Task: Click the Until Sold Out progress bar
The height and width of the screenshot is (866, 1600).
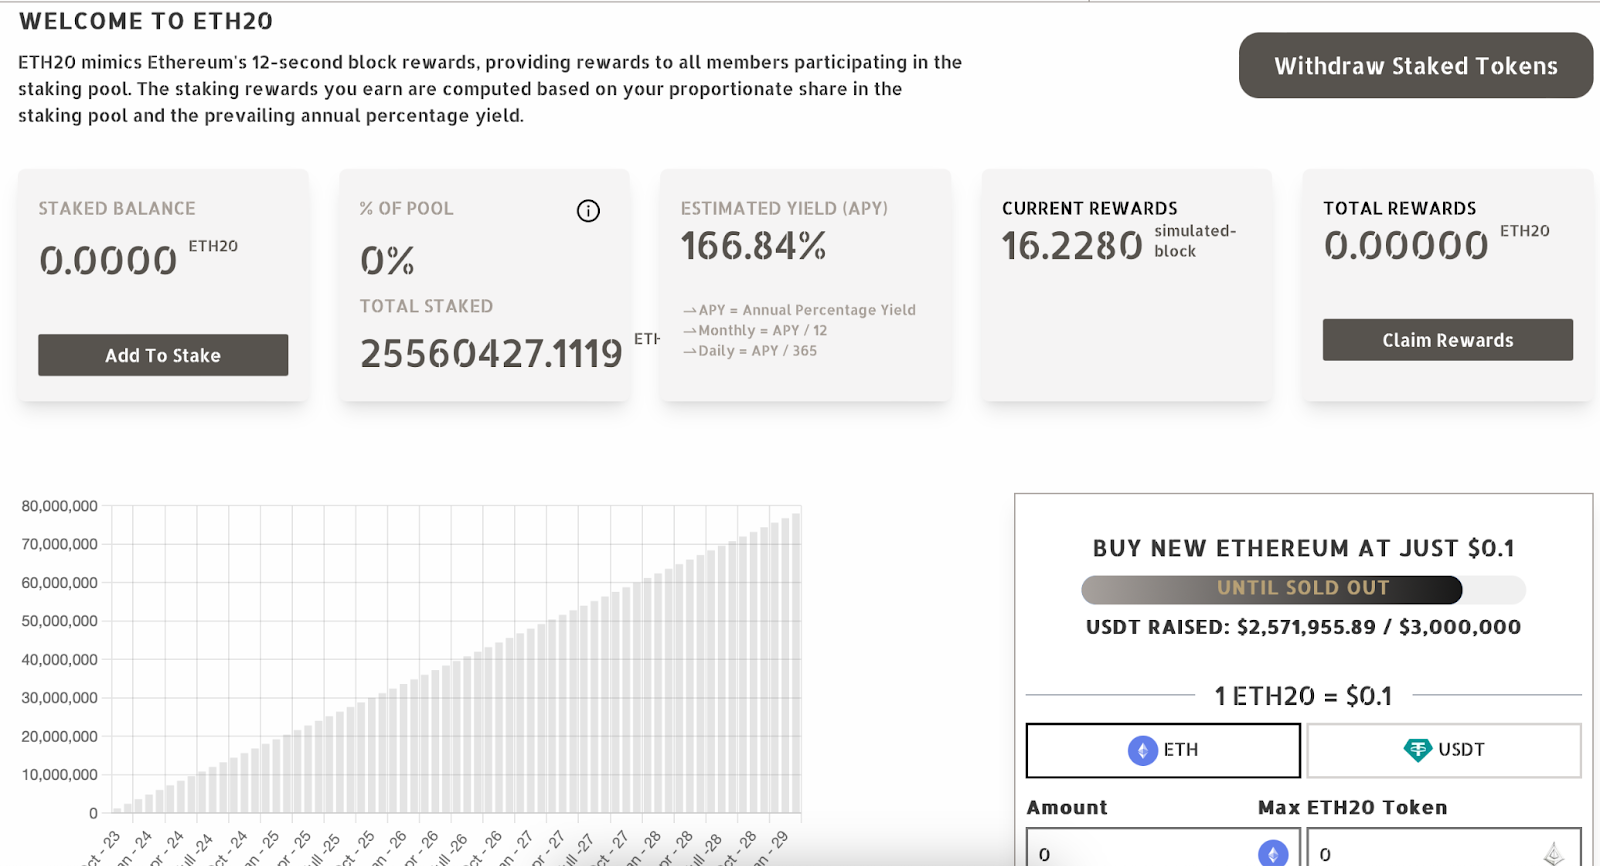Action: point(1303,589)
